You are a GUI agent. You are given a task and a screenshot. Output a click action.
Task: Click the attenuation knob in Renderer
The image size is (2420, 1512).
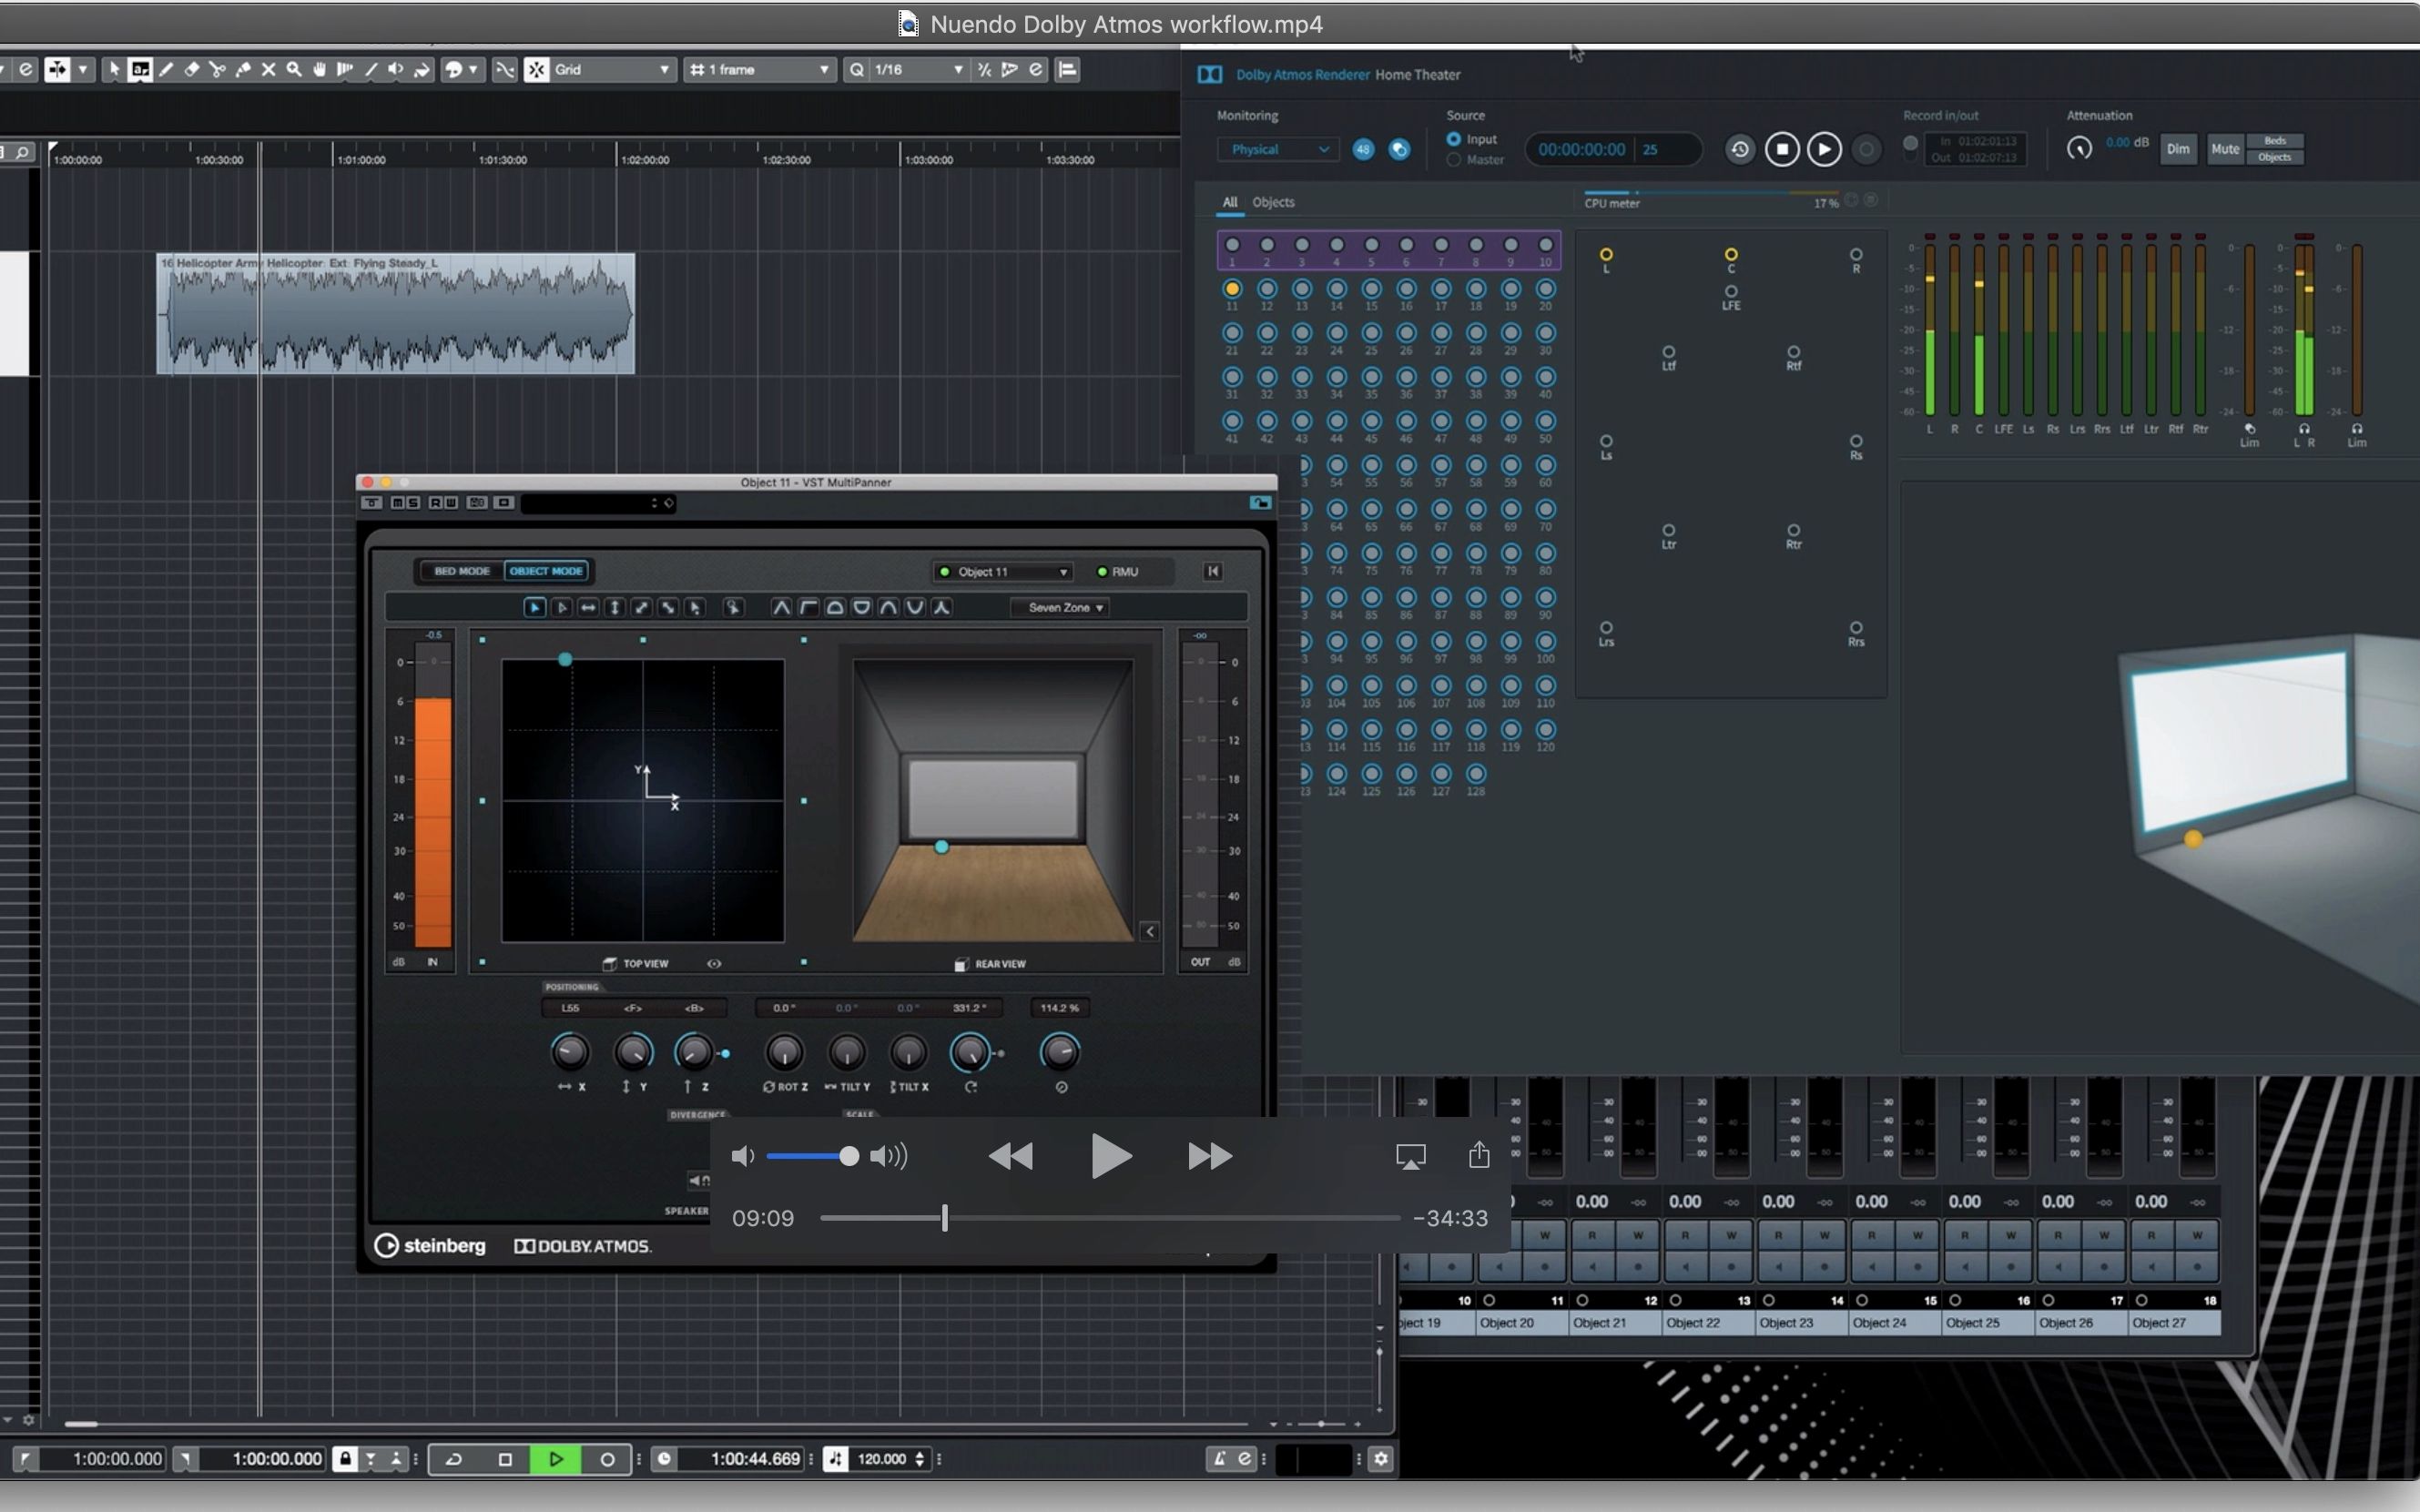tap(2079, 149)
